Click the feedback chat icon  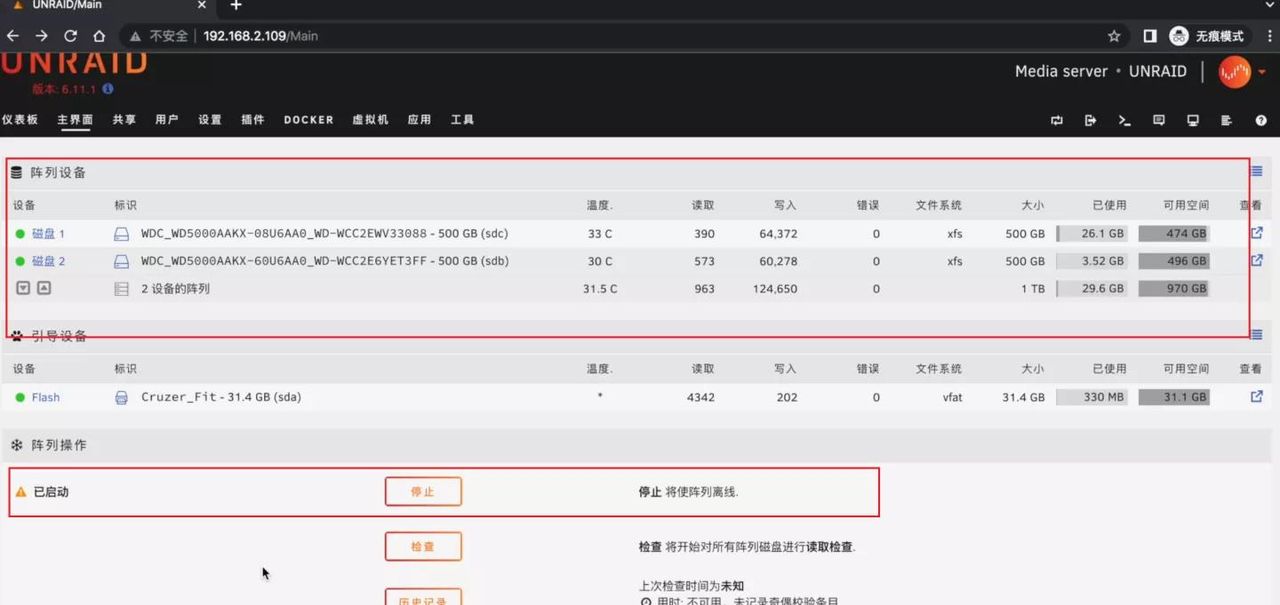[1158, 120]
